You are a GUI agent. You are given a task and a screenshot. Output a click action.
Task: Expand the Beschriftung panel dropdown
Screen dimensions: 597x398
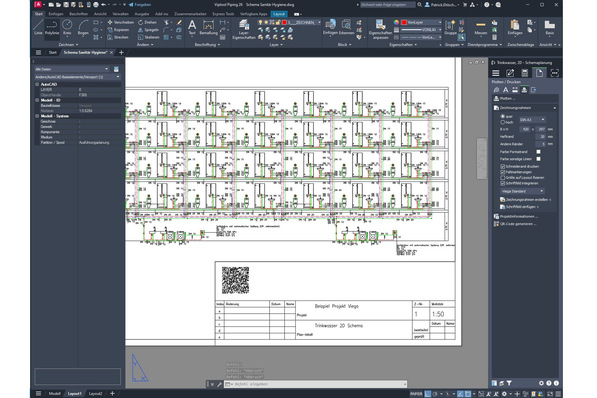(x=207, y=45)
